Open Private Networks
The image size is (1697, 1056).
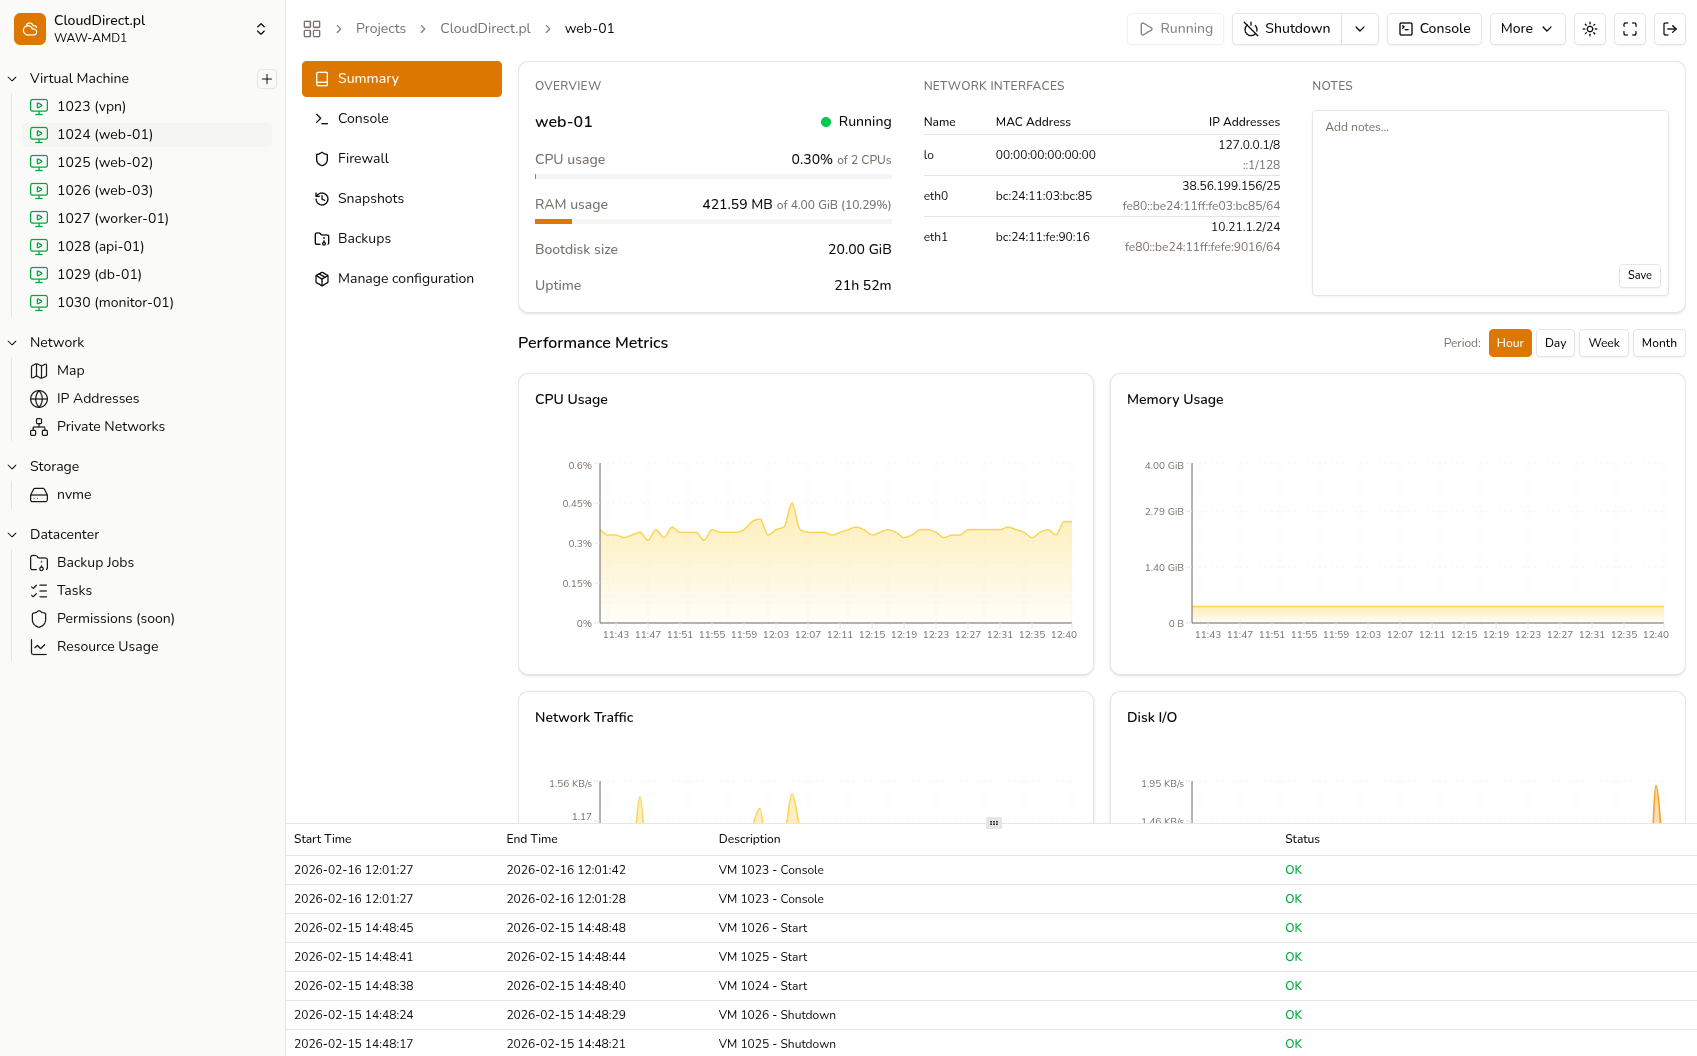pos(110,426)
